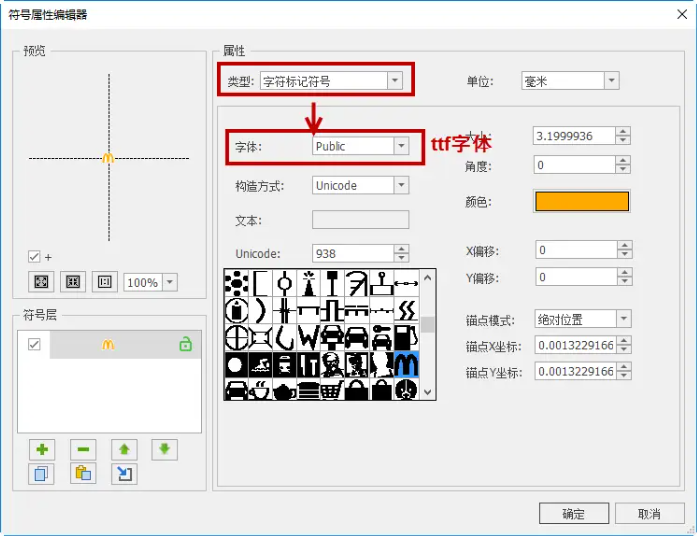The width and height of the screenshot is (698, 537).
Task: Open the 类型 symbol type dropdown
Action: (x=395, y=81)
